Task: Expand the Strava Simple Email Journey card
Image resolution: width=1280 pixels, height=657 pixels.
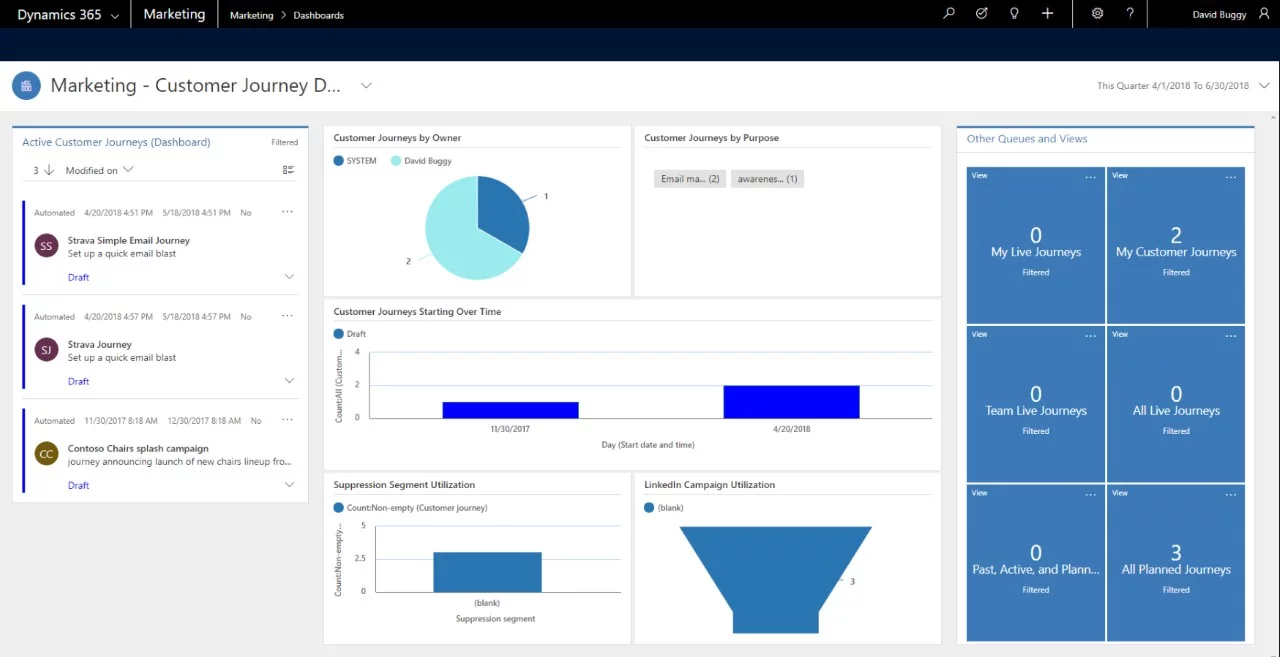Action: tap(289, 277)
